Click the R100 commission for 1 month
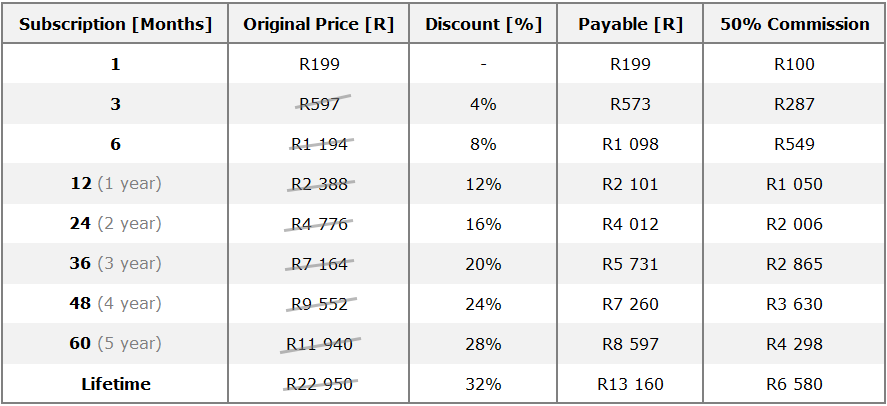 (x=795, y=64)
